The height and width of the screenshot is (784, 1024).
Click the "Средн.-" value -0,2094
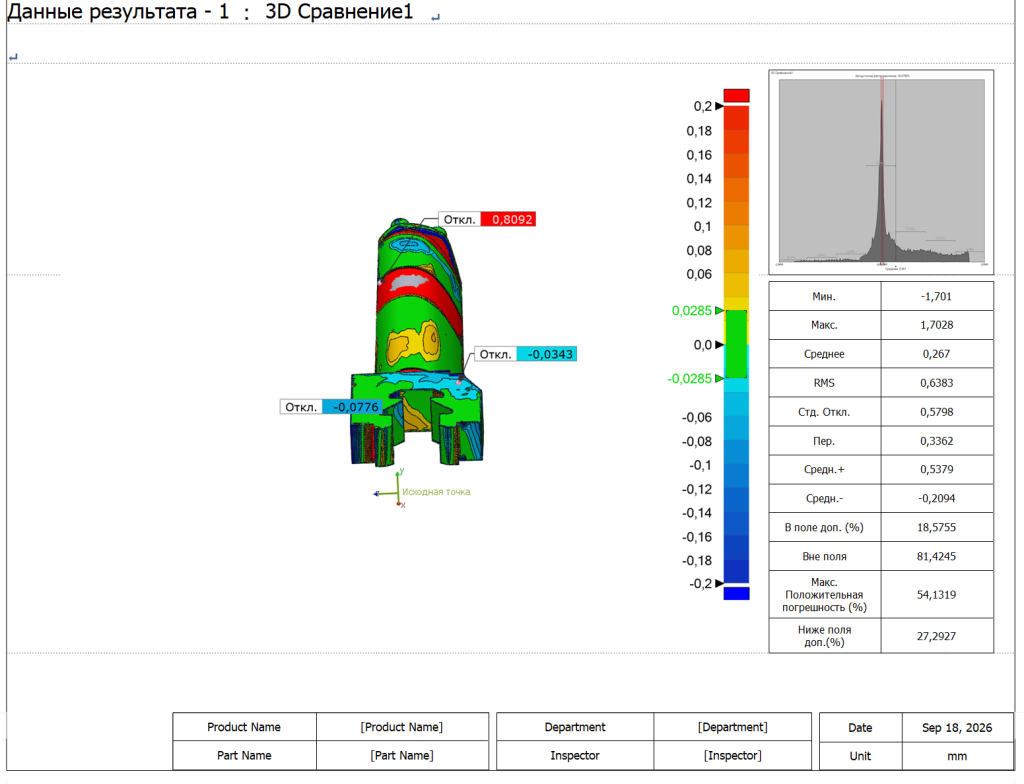tap(936, 498)
